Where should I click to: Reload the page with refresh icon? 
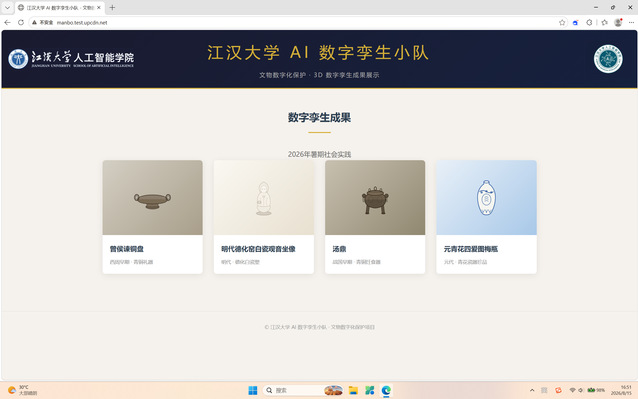coord(21,22)
